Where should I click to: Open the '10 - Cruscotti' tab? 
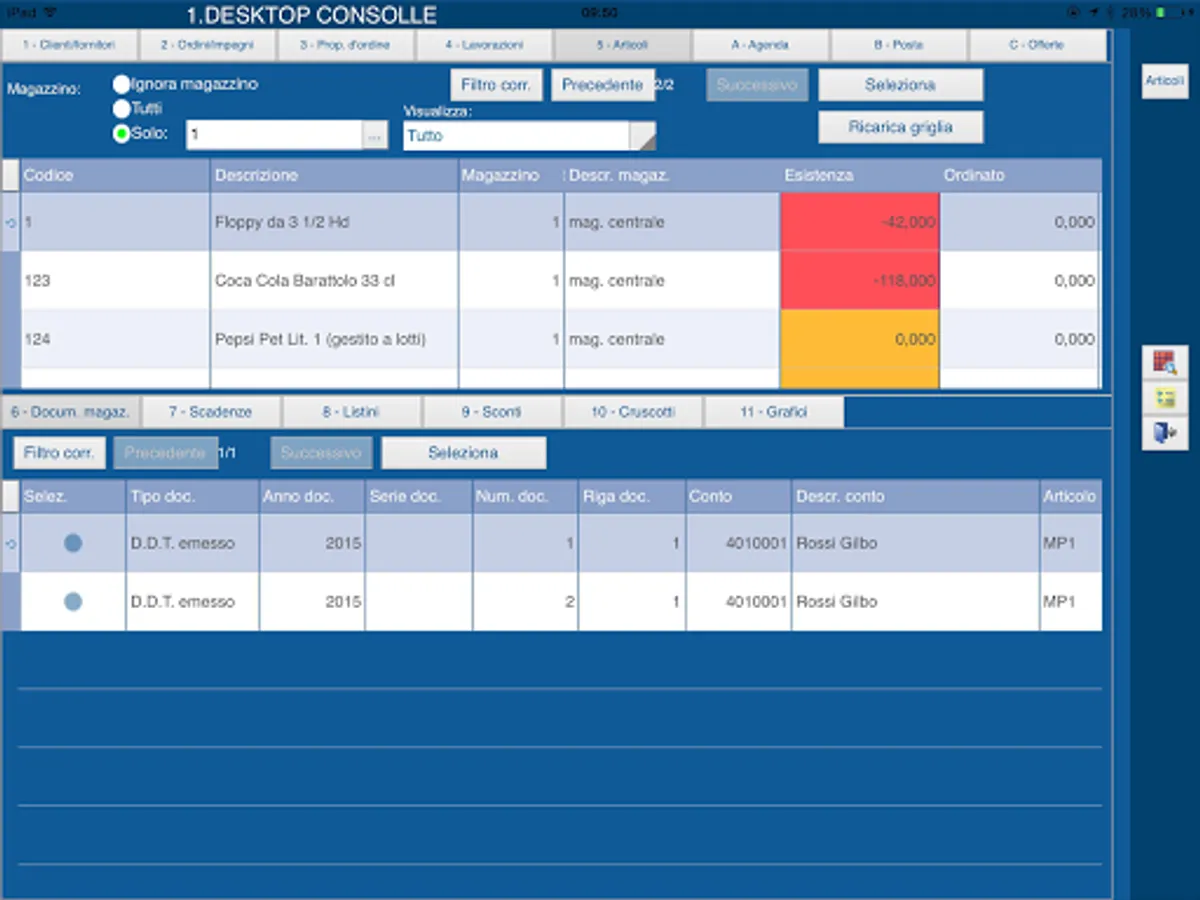coord(632,412)
